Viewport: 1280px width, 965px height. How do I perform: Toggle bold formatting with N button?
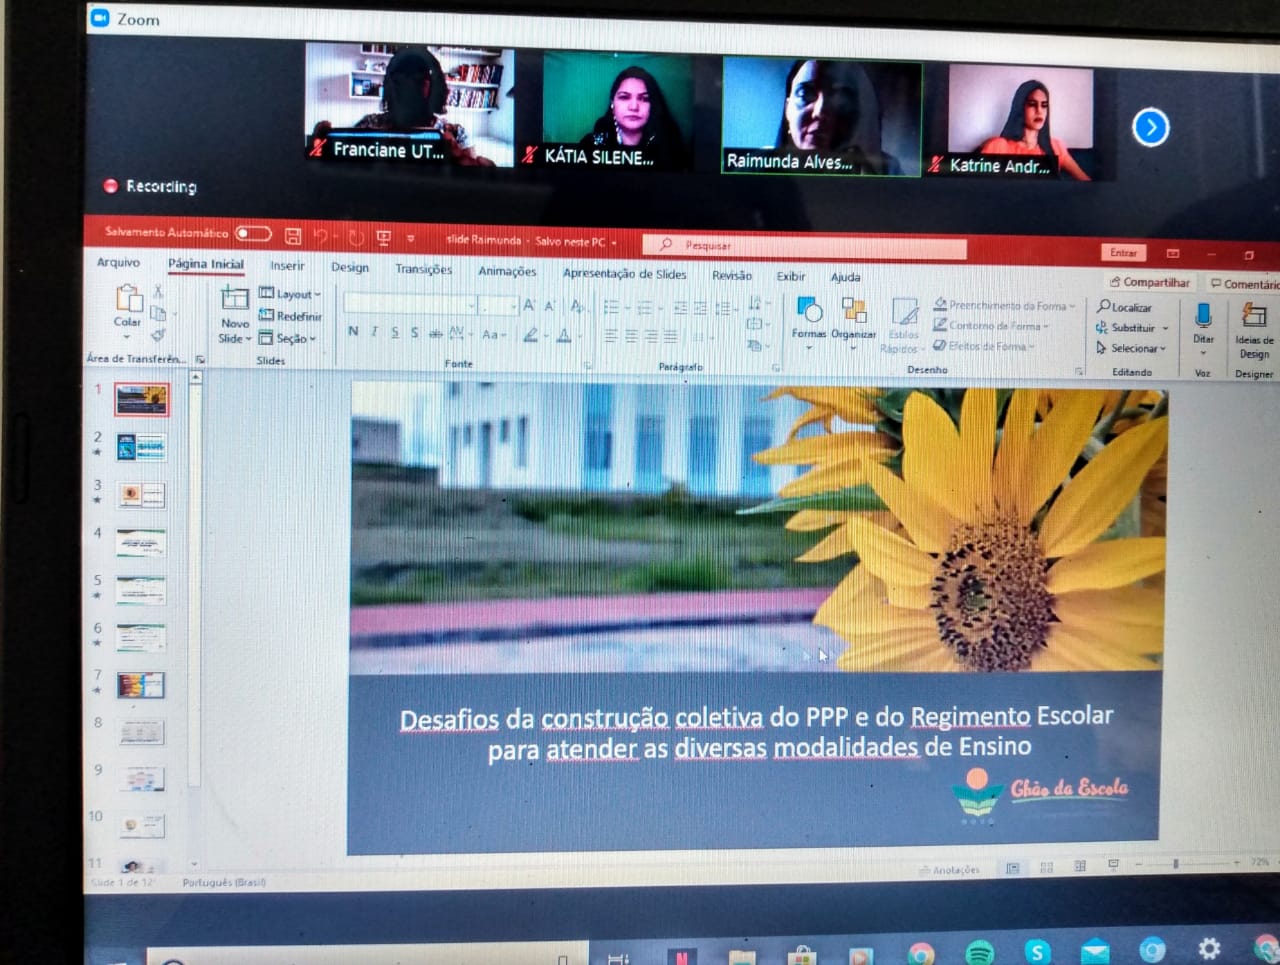coord(353,332)
